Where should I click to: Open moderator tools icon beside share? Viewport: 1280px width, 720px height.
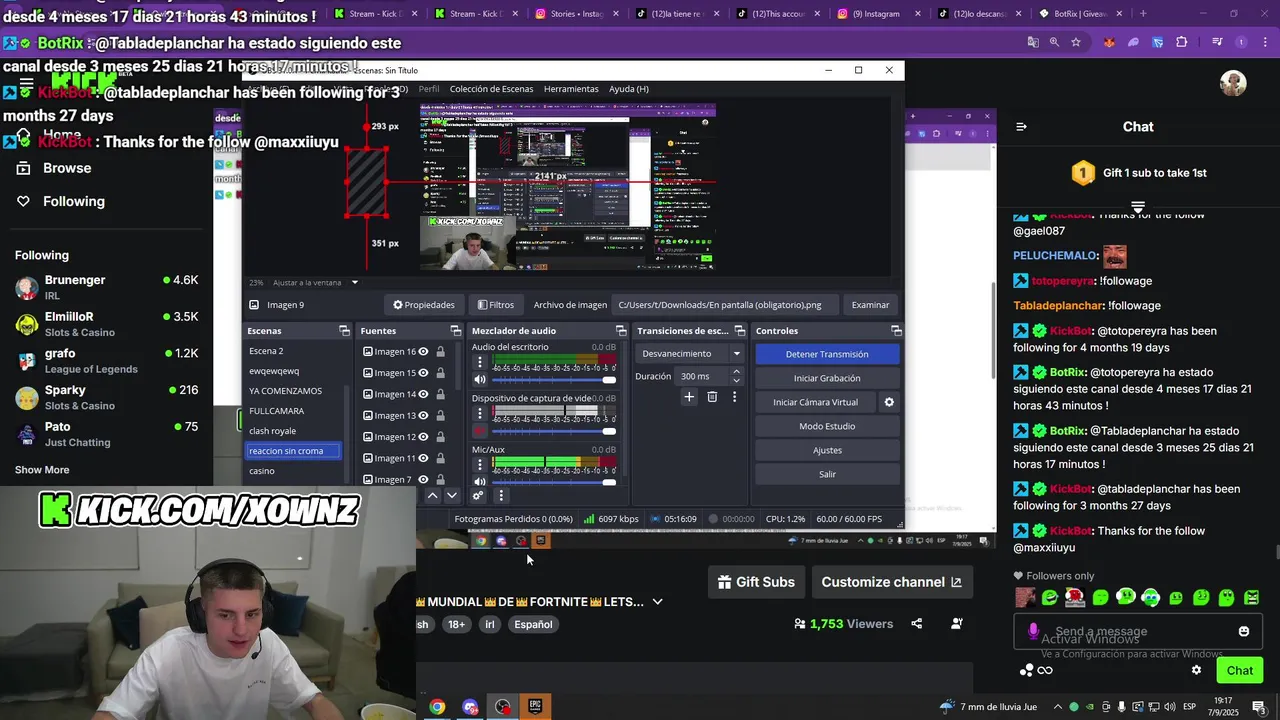pos(957,624)
